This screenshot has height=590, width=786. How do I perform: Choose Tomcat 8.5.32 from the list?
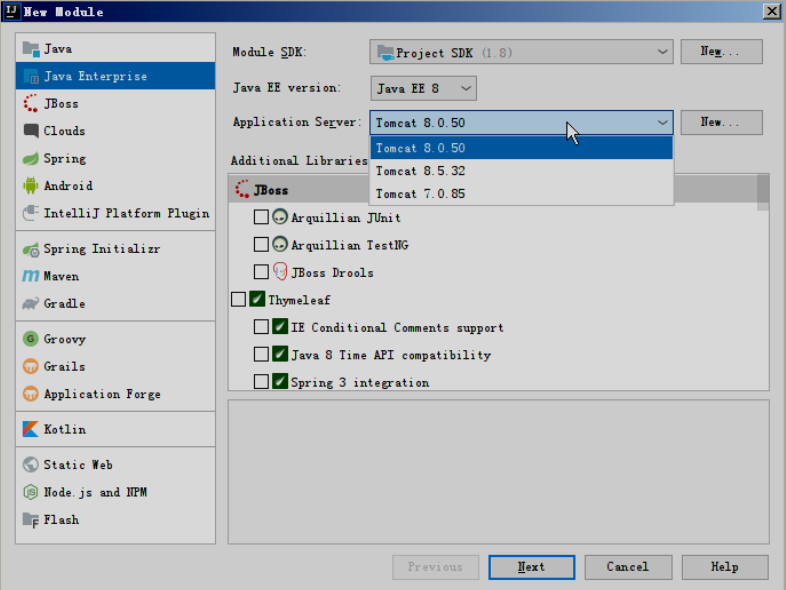521,171
